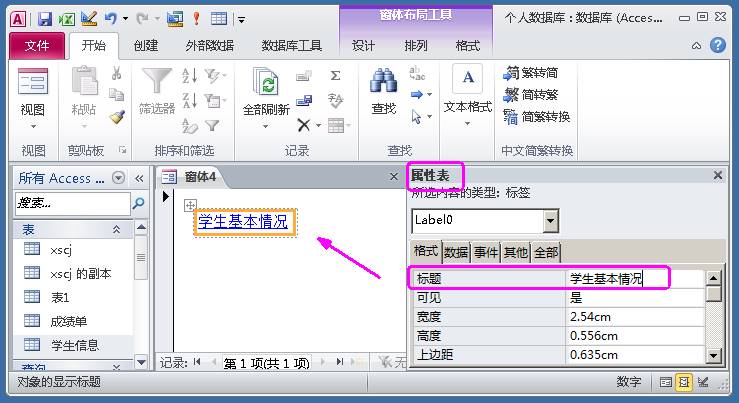
Task: Switch to design view icon in status bar
Action: click(703, 382)
